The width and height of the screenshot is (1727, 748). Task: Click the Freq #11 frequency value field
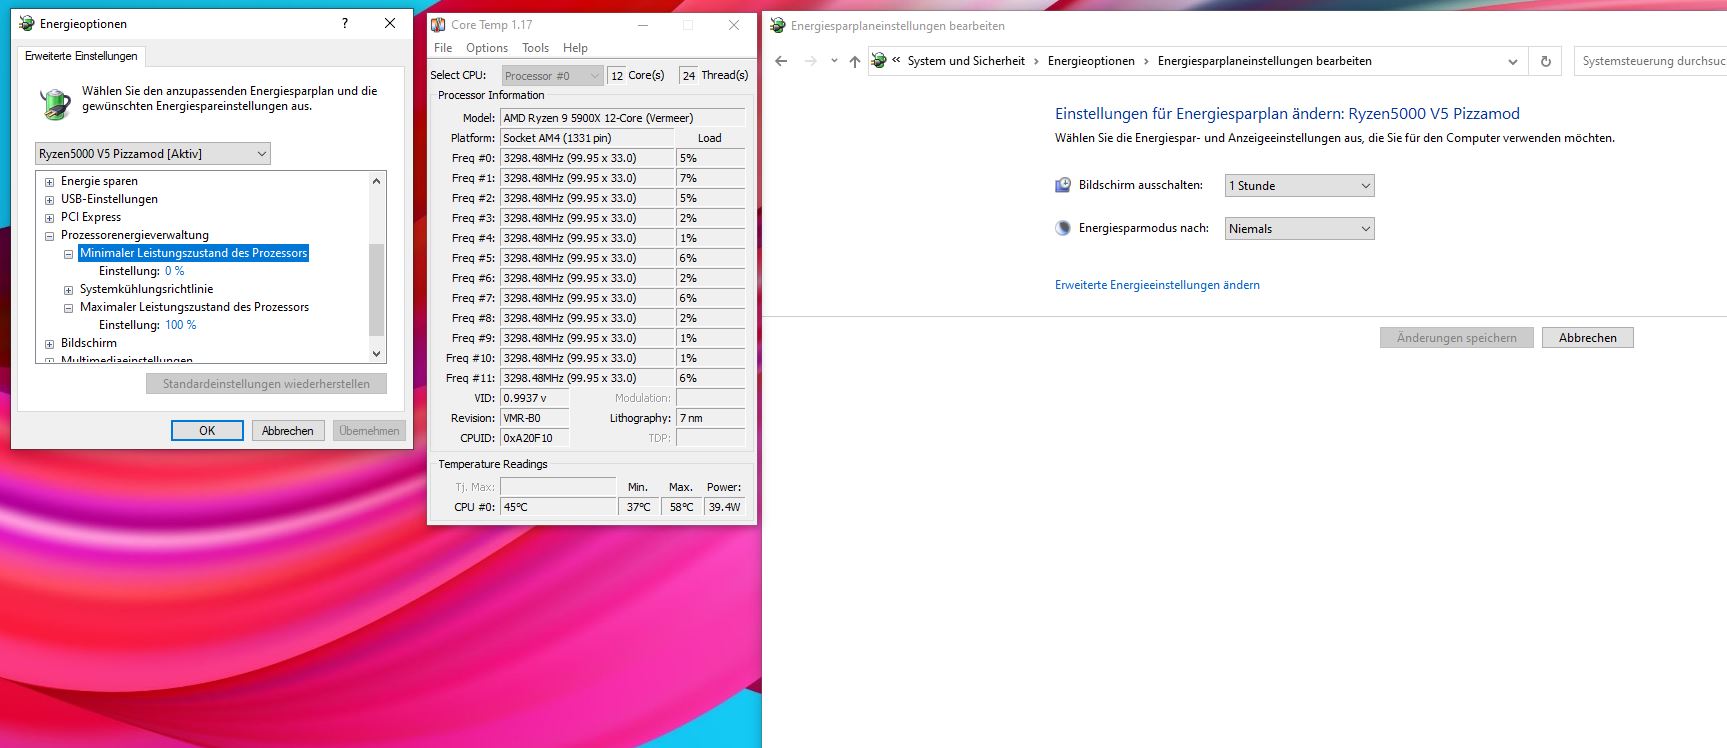click(x=586, y=378)
